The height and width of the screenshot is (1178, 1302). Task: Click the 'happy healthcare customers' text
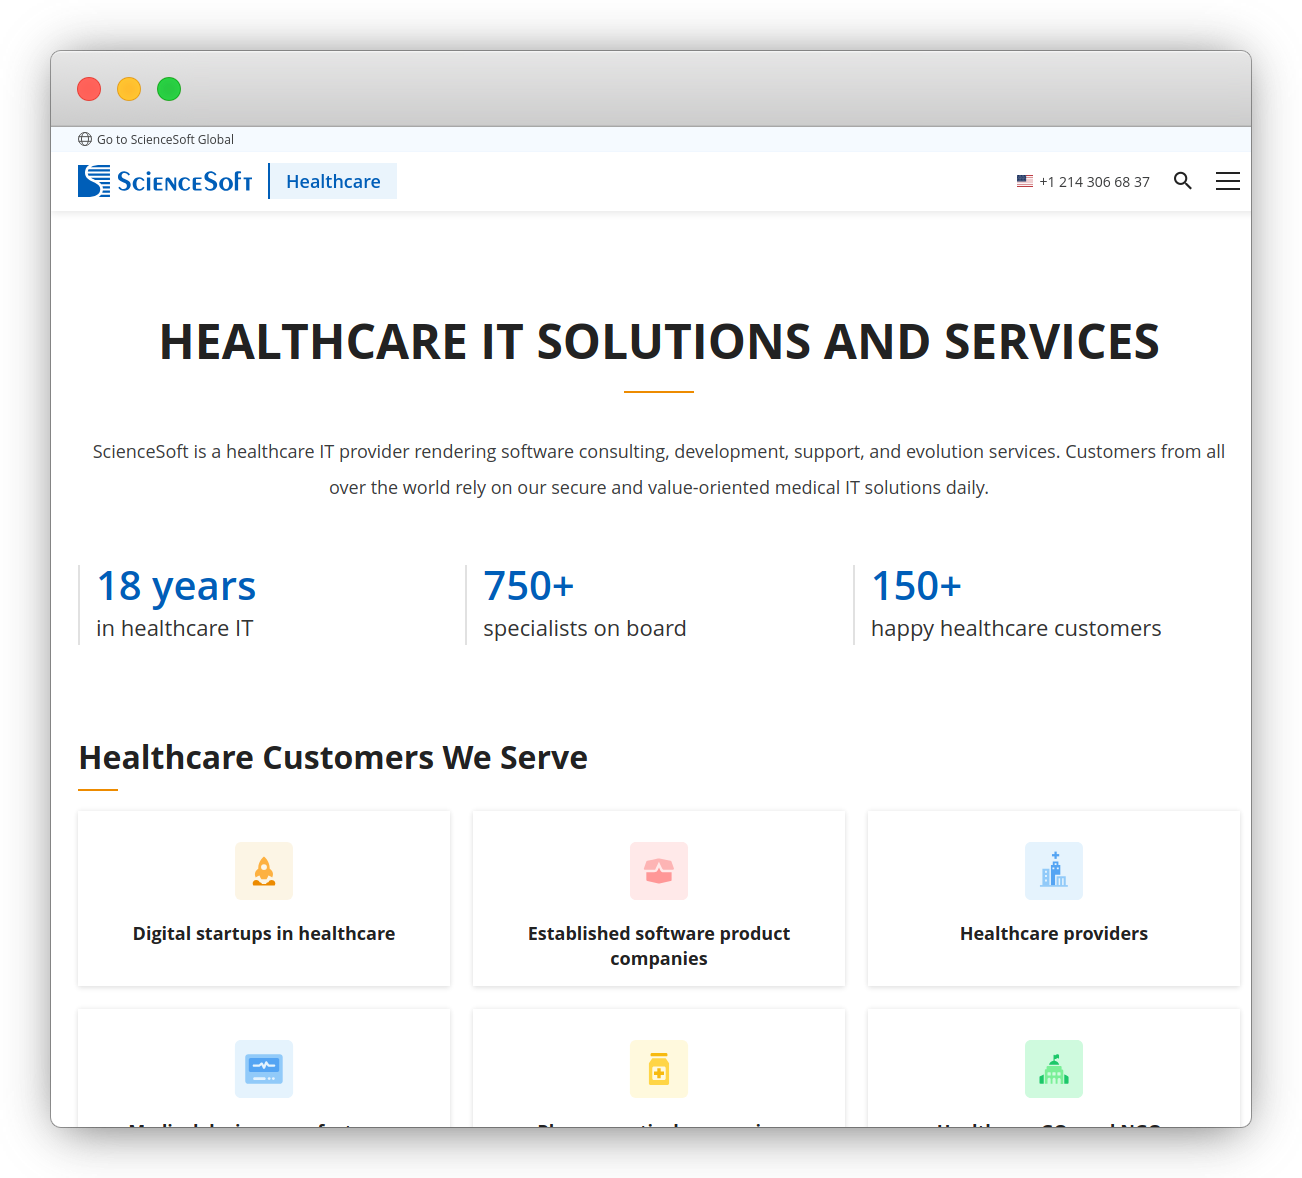[x=1016, y=628]
